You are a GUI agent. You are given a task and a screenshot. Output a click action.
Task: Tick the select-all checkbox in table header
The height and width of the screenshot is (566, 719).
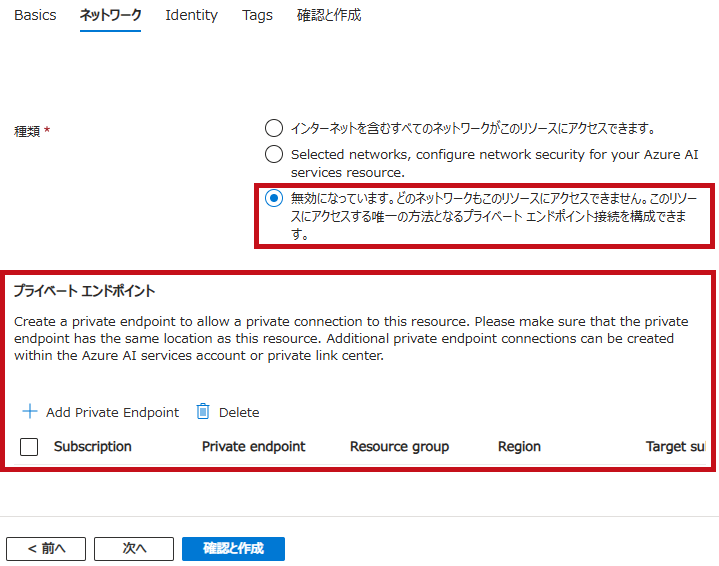tap(29, 447)
